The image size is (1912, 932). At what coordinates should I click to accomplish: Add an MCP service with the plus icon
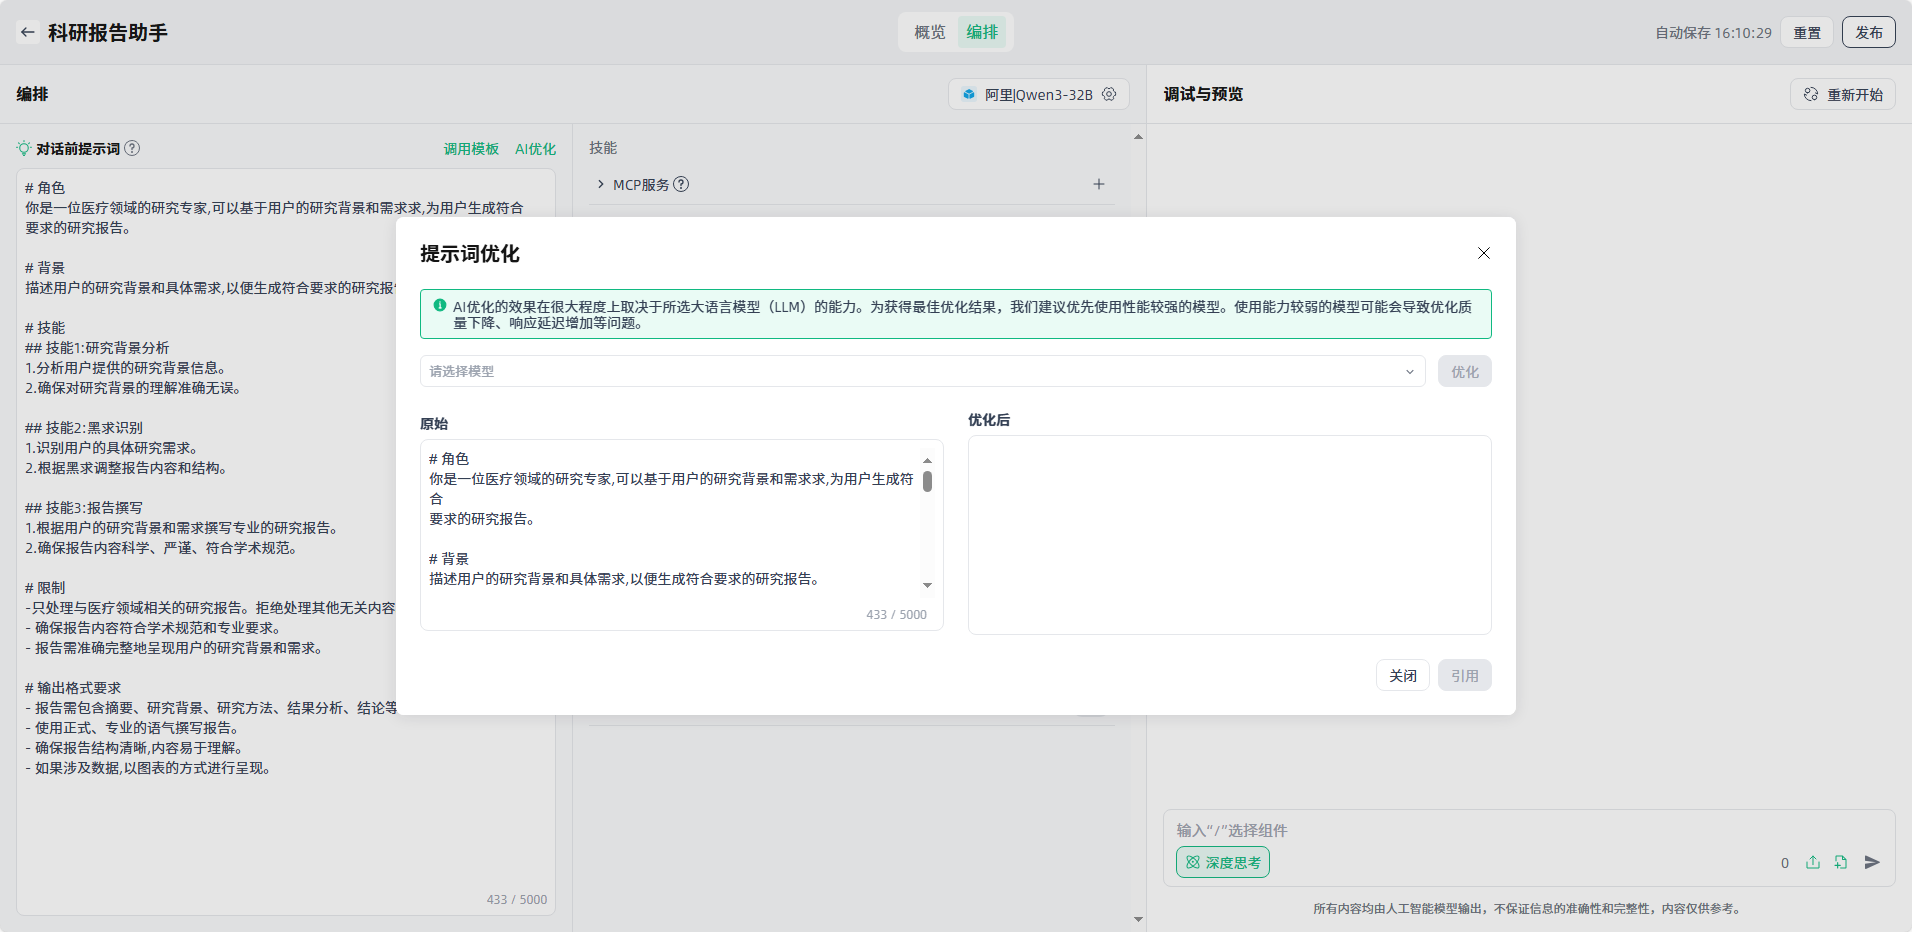[x=1098, y=184]
